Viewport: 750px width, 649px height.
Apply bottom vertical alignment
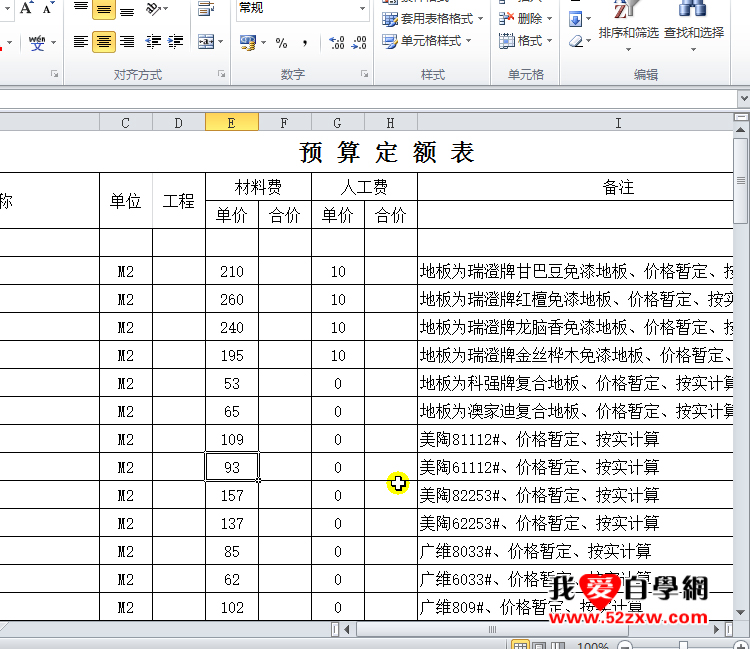127,9
